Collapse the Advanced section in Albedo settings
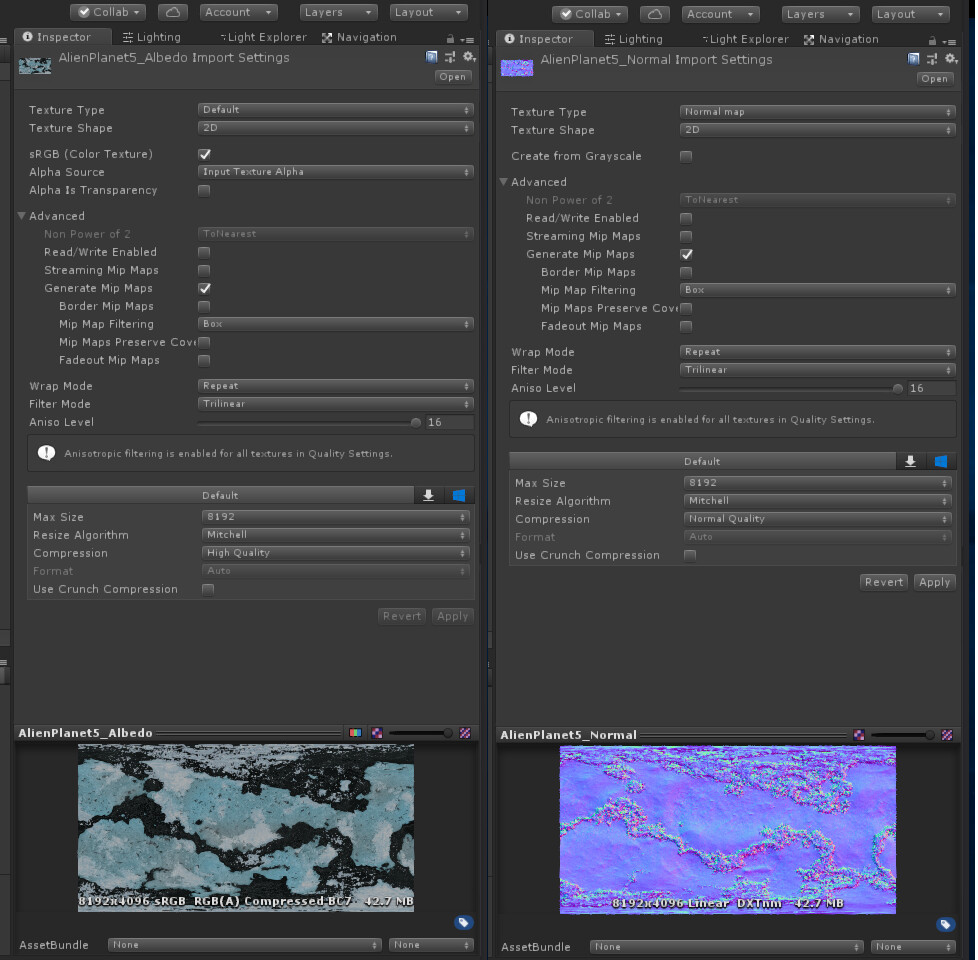The width and height of the screenshot is (978, 960). click(x=21, y=216)
